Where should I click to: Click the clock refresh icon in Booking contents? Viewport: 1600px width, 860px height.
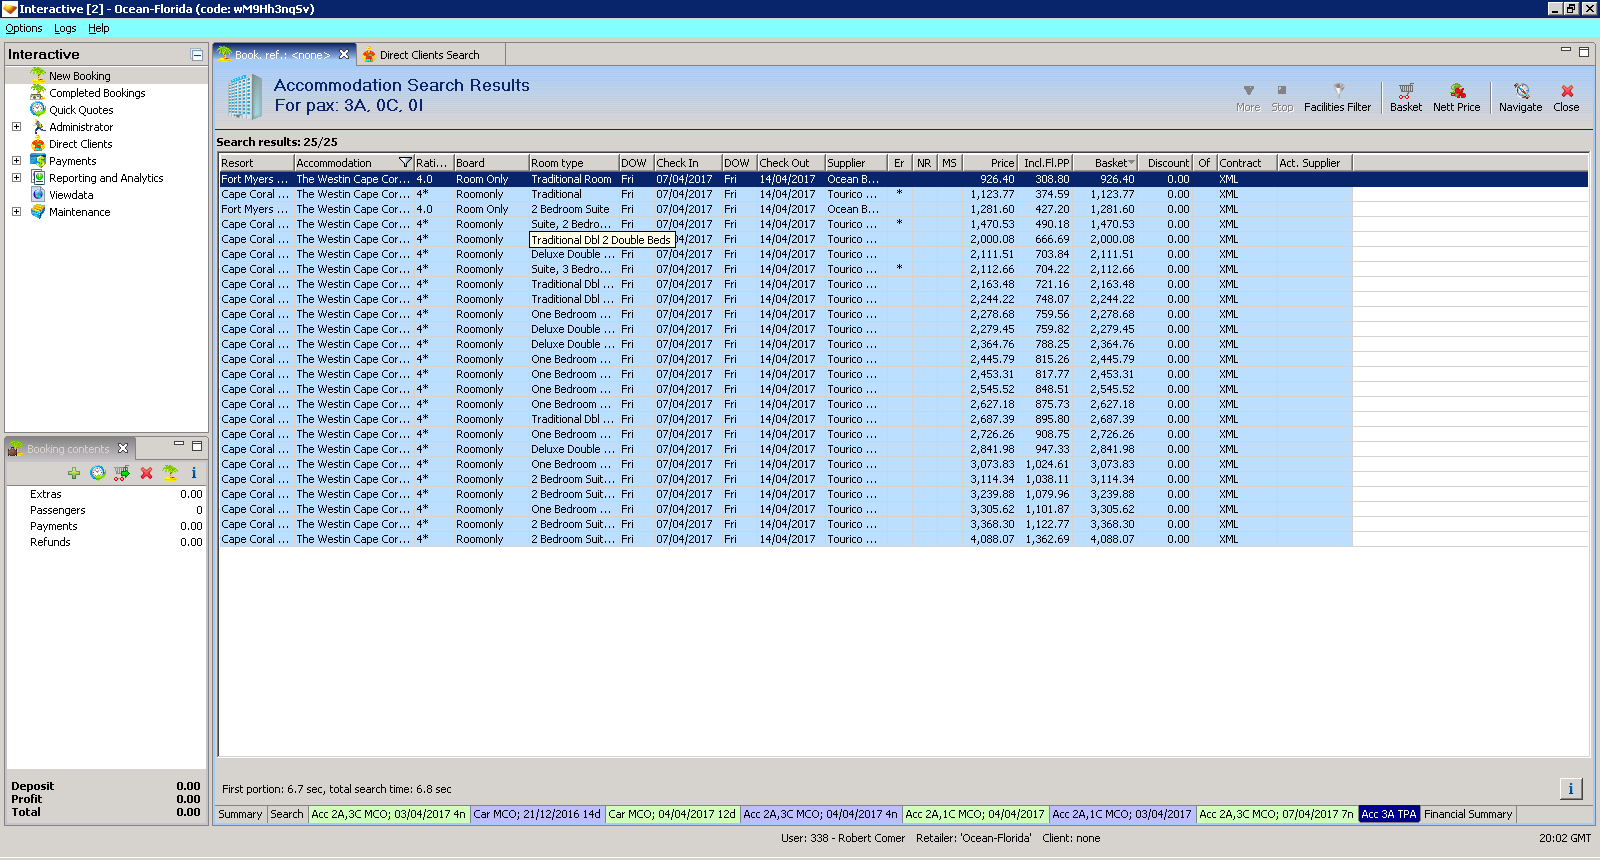pos(98,473)
